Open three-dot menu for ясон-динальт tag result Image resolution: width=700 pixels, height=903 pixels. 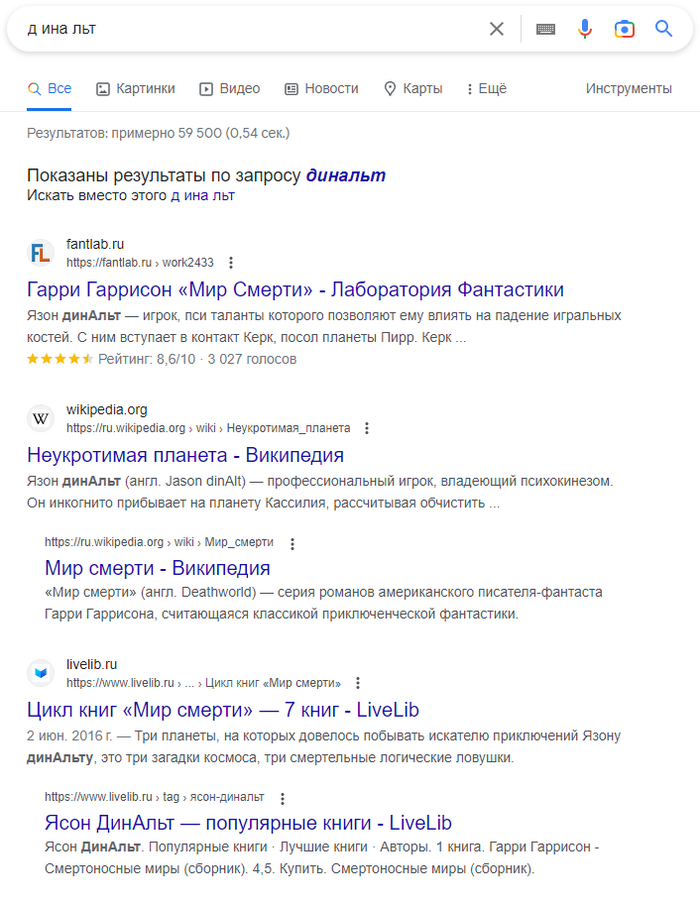(x=283, y=798)
